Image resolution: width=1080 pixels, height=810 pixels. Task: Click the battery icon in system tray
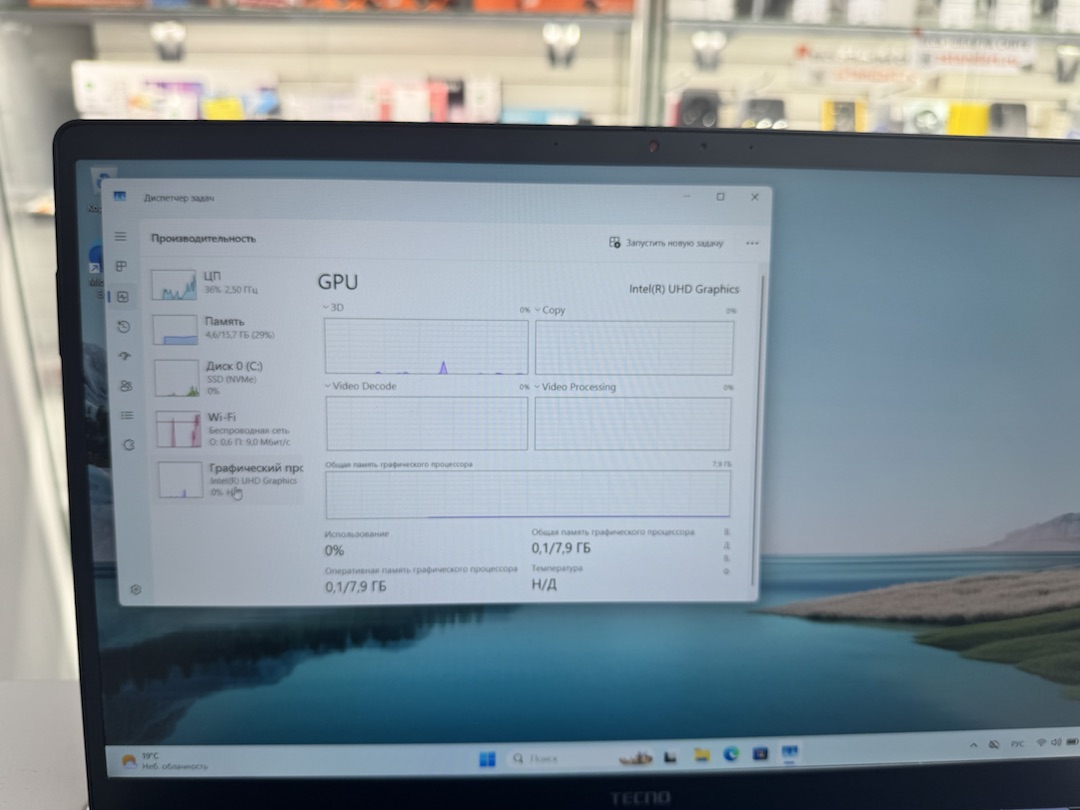1072,742
